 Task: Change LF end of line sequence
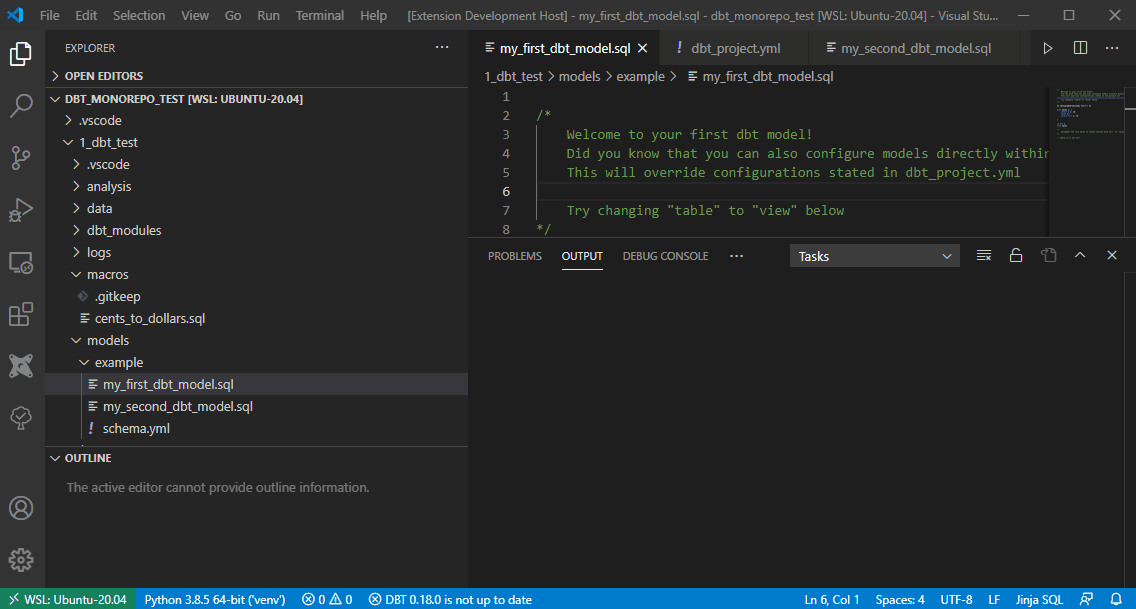click(994, 600)
